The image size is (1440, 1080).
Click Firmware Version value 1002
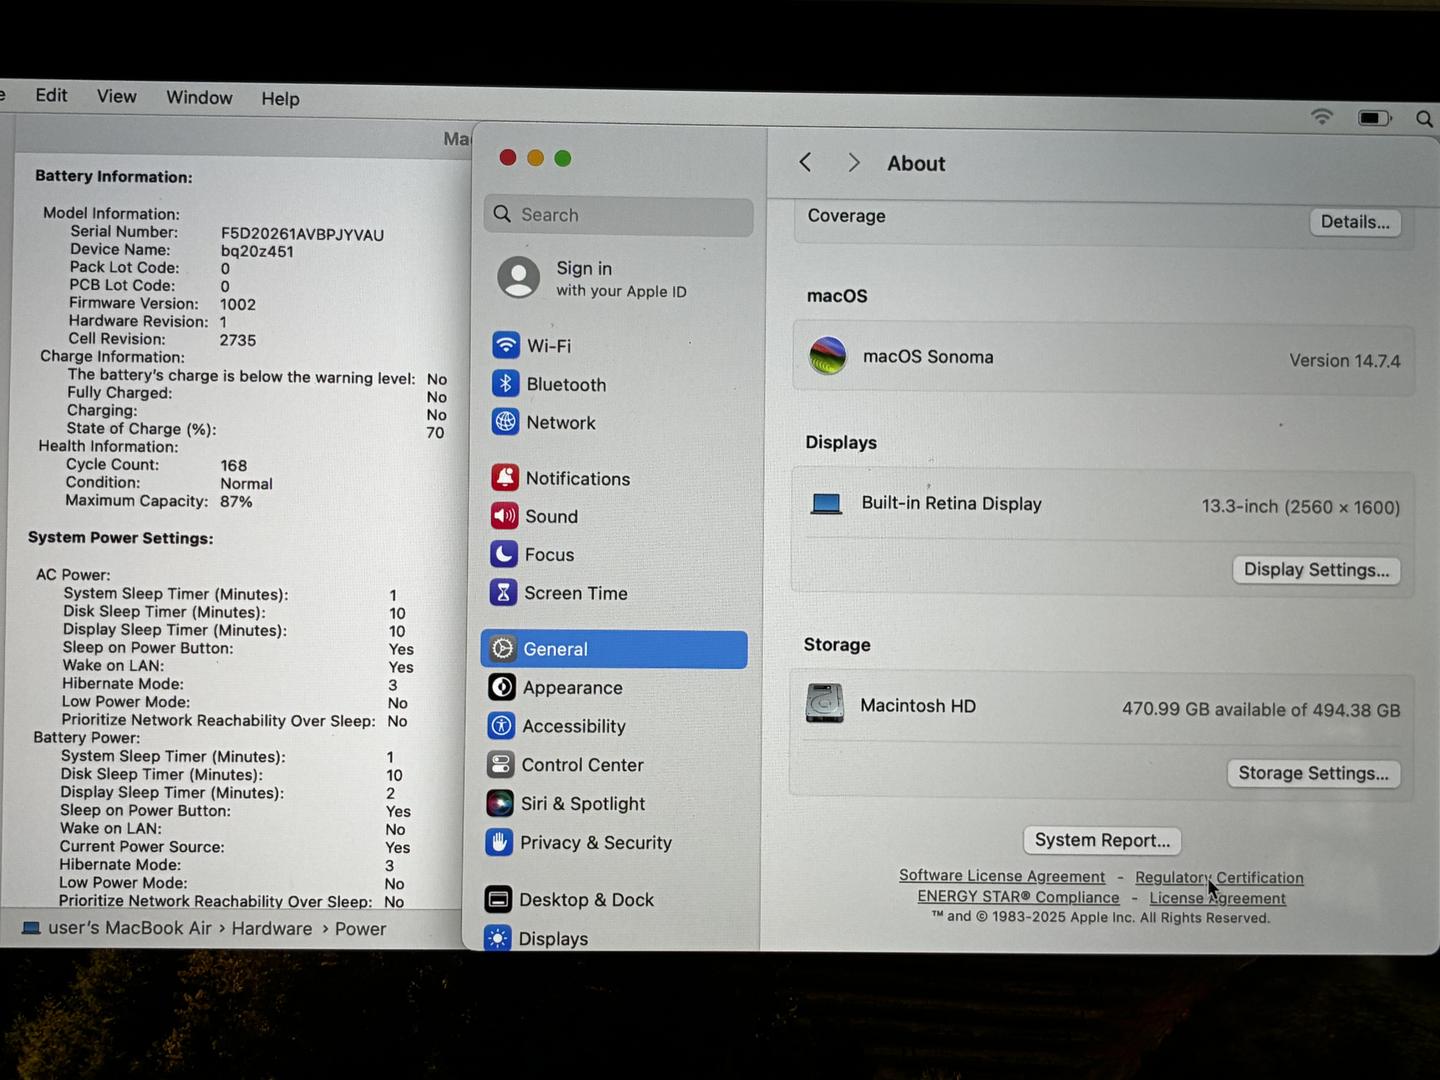238,304
